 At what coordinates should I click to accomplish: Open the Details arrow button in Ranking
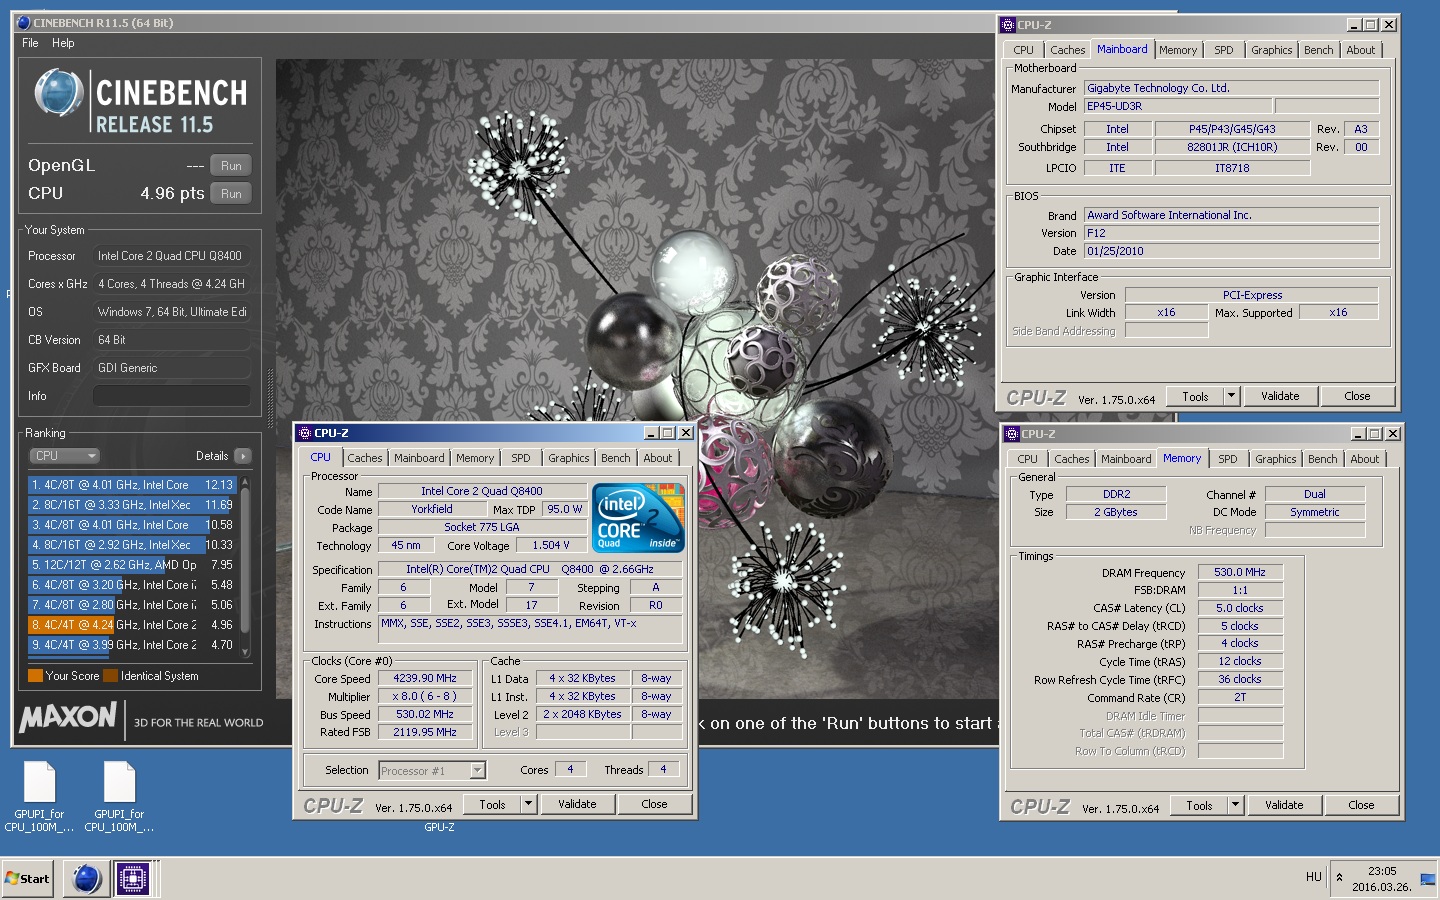pos(242,456)
